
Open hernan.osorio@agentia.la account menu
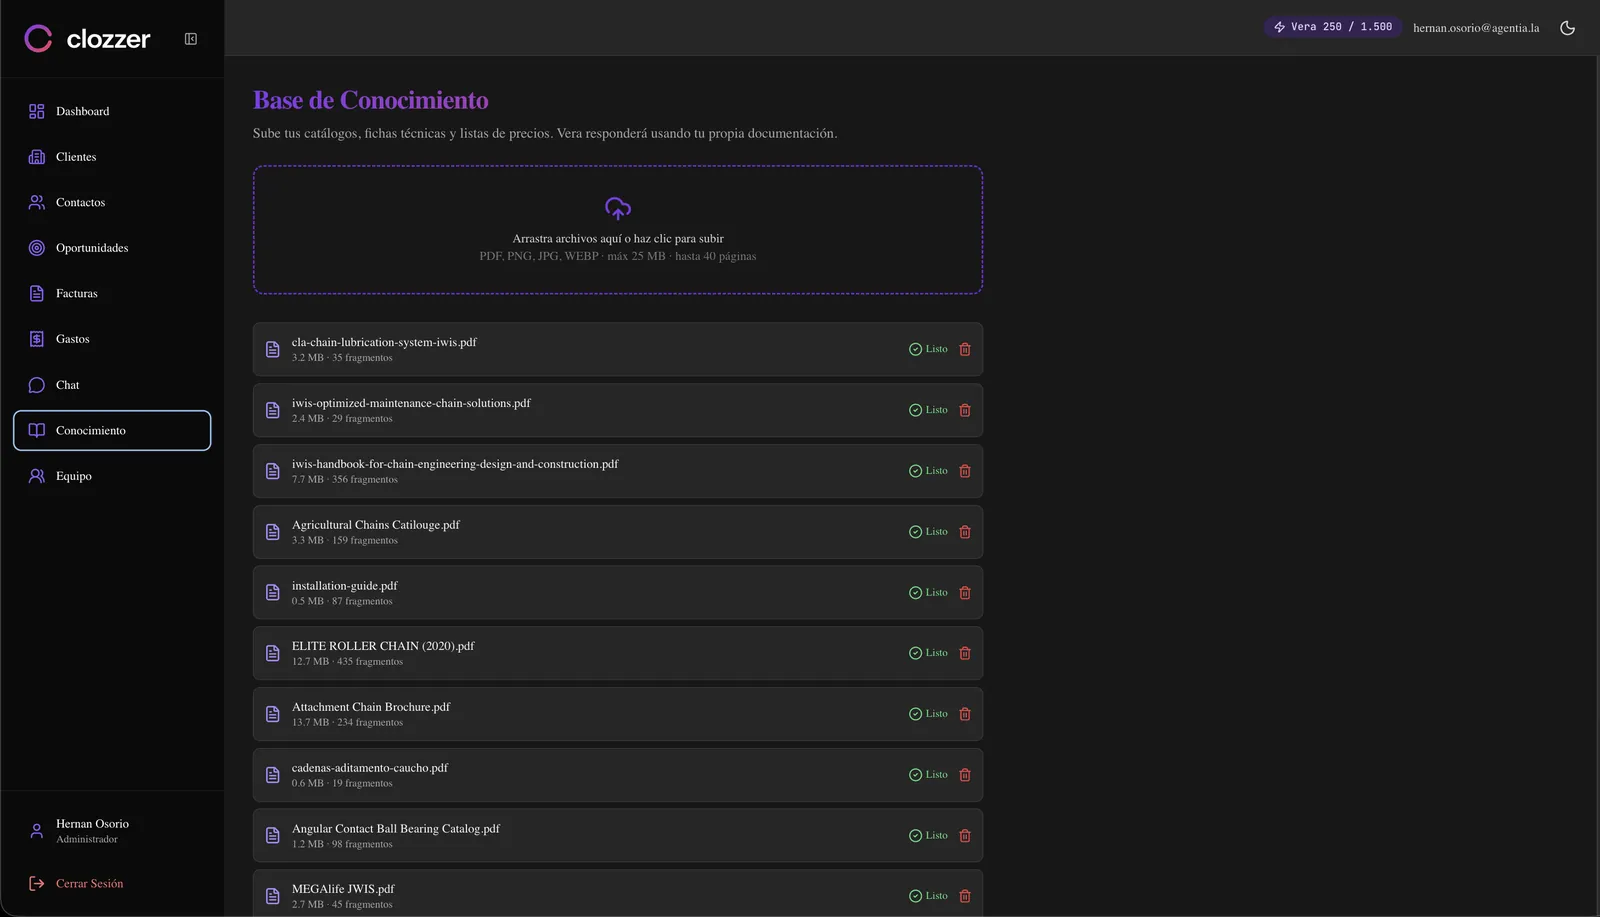coord(1476,28)
